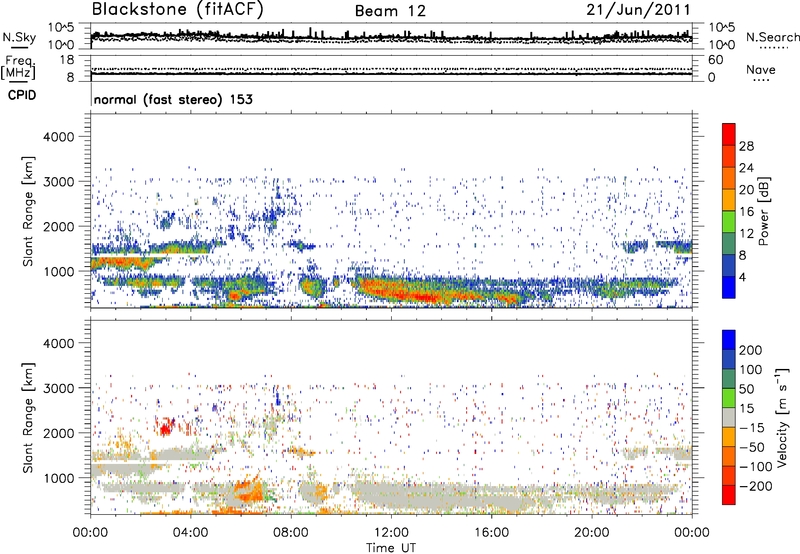Click the 'N.Sky' legend label
Viewport: 800px width, 554px height.
pos(19,37)
